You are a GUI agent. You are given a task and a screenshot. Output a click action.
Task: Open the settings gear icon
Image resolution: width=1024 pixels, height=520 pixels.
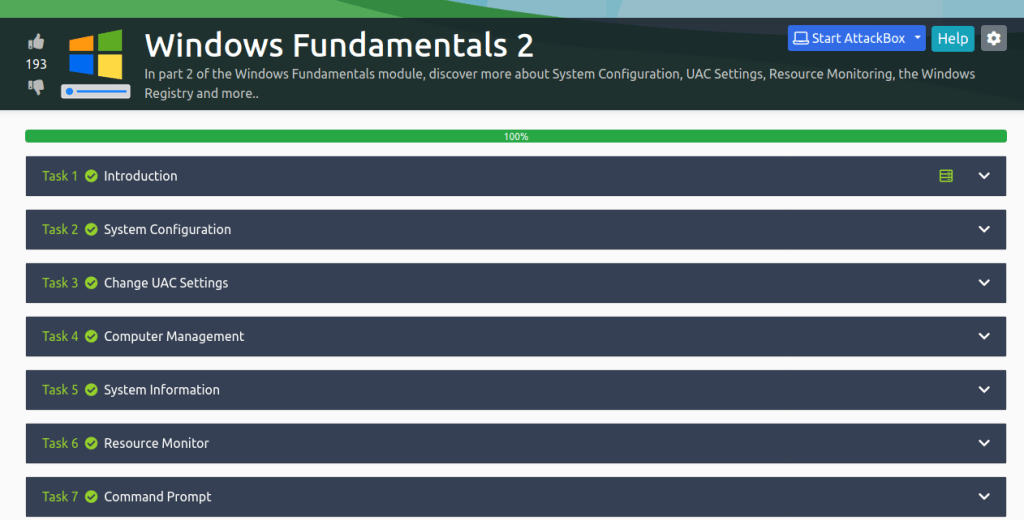pyautogui.click(x=993, y=38)
